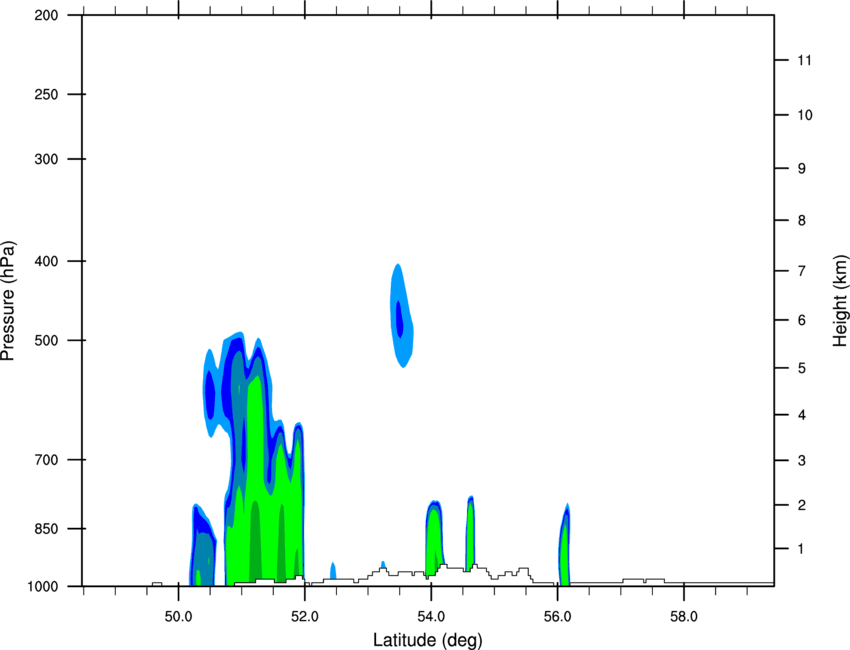Viewport: 850px width, 650px height.
Task: Click the isolated blue contour near 450 hPa
Action: [x=402, y=316]
